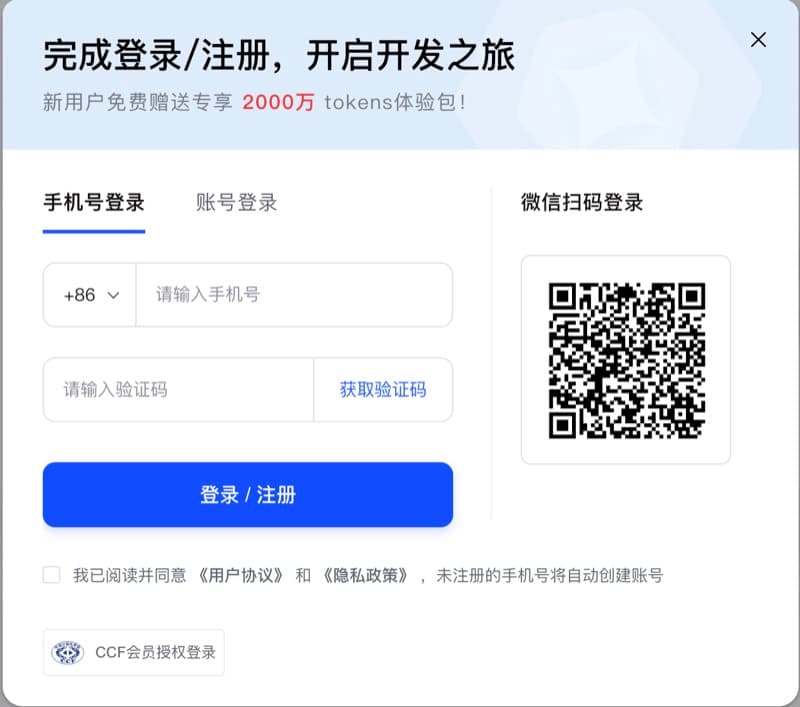Click the 微信扫码登录 heading
The image size is (800, 707).
click(x=582, y=203)
